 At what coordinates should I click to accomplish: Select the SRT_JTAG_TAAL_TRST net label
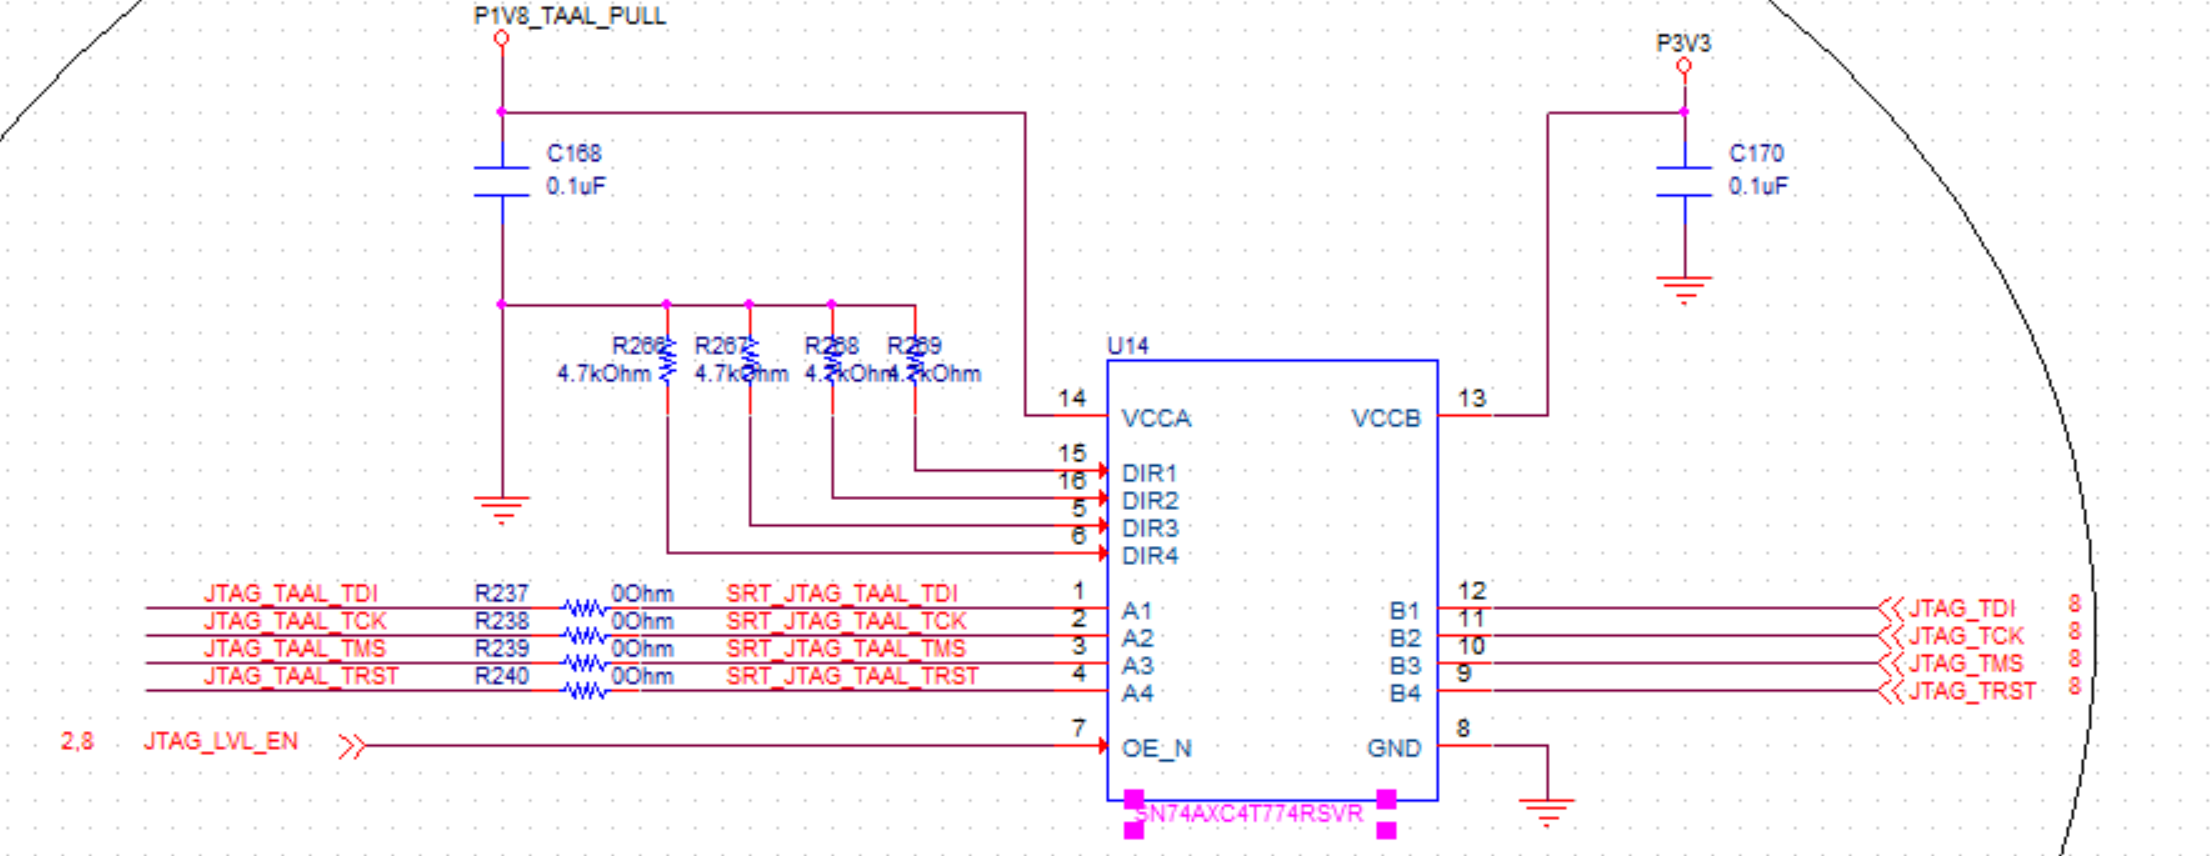852,676
